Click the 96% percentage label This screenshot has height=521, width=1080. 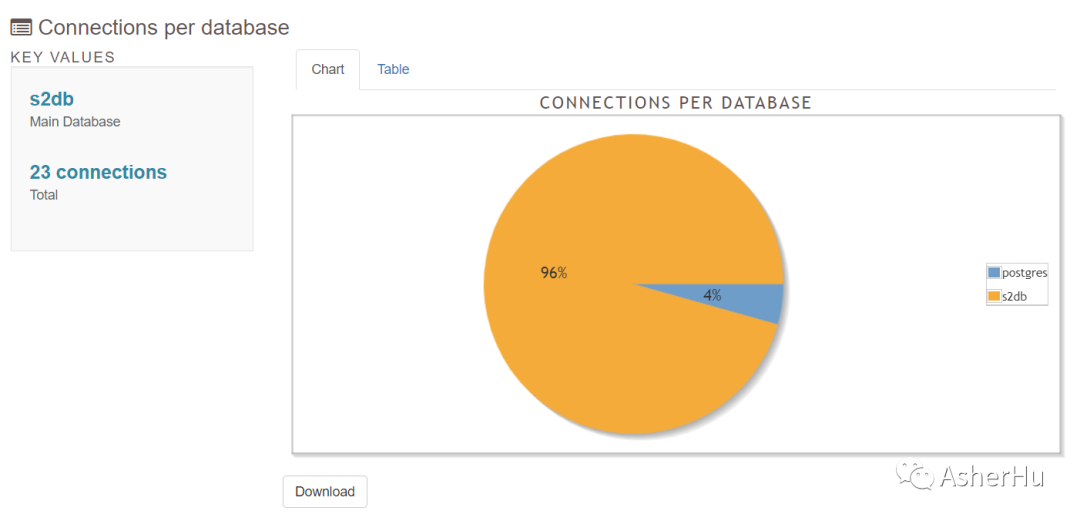coord(554,273)
